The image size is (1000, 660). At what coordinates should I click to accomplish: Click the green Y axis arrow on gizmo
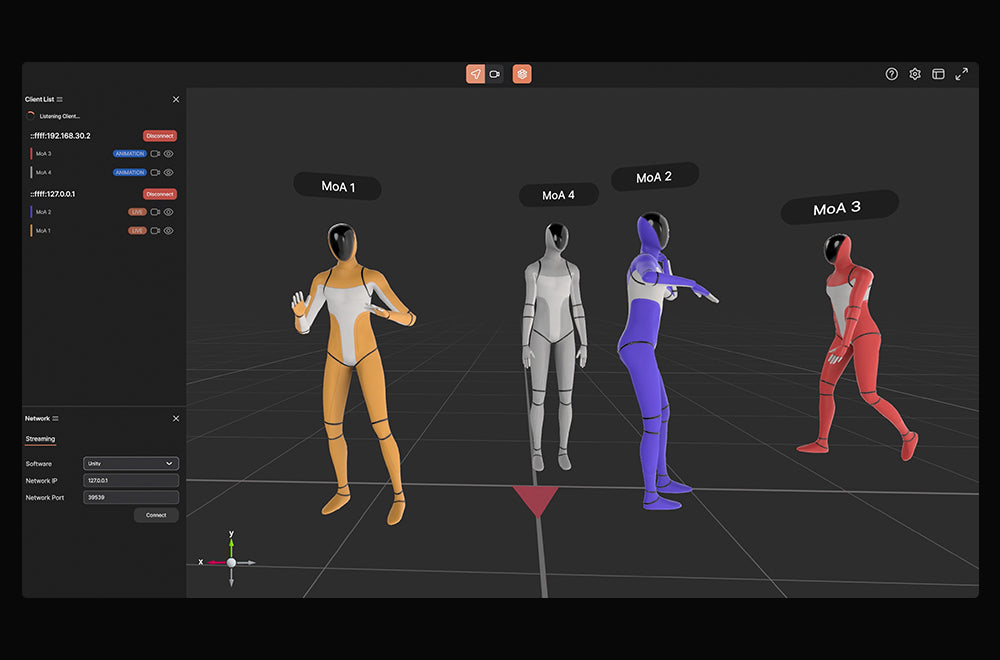click(x=232, y=546)
